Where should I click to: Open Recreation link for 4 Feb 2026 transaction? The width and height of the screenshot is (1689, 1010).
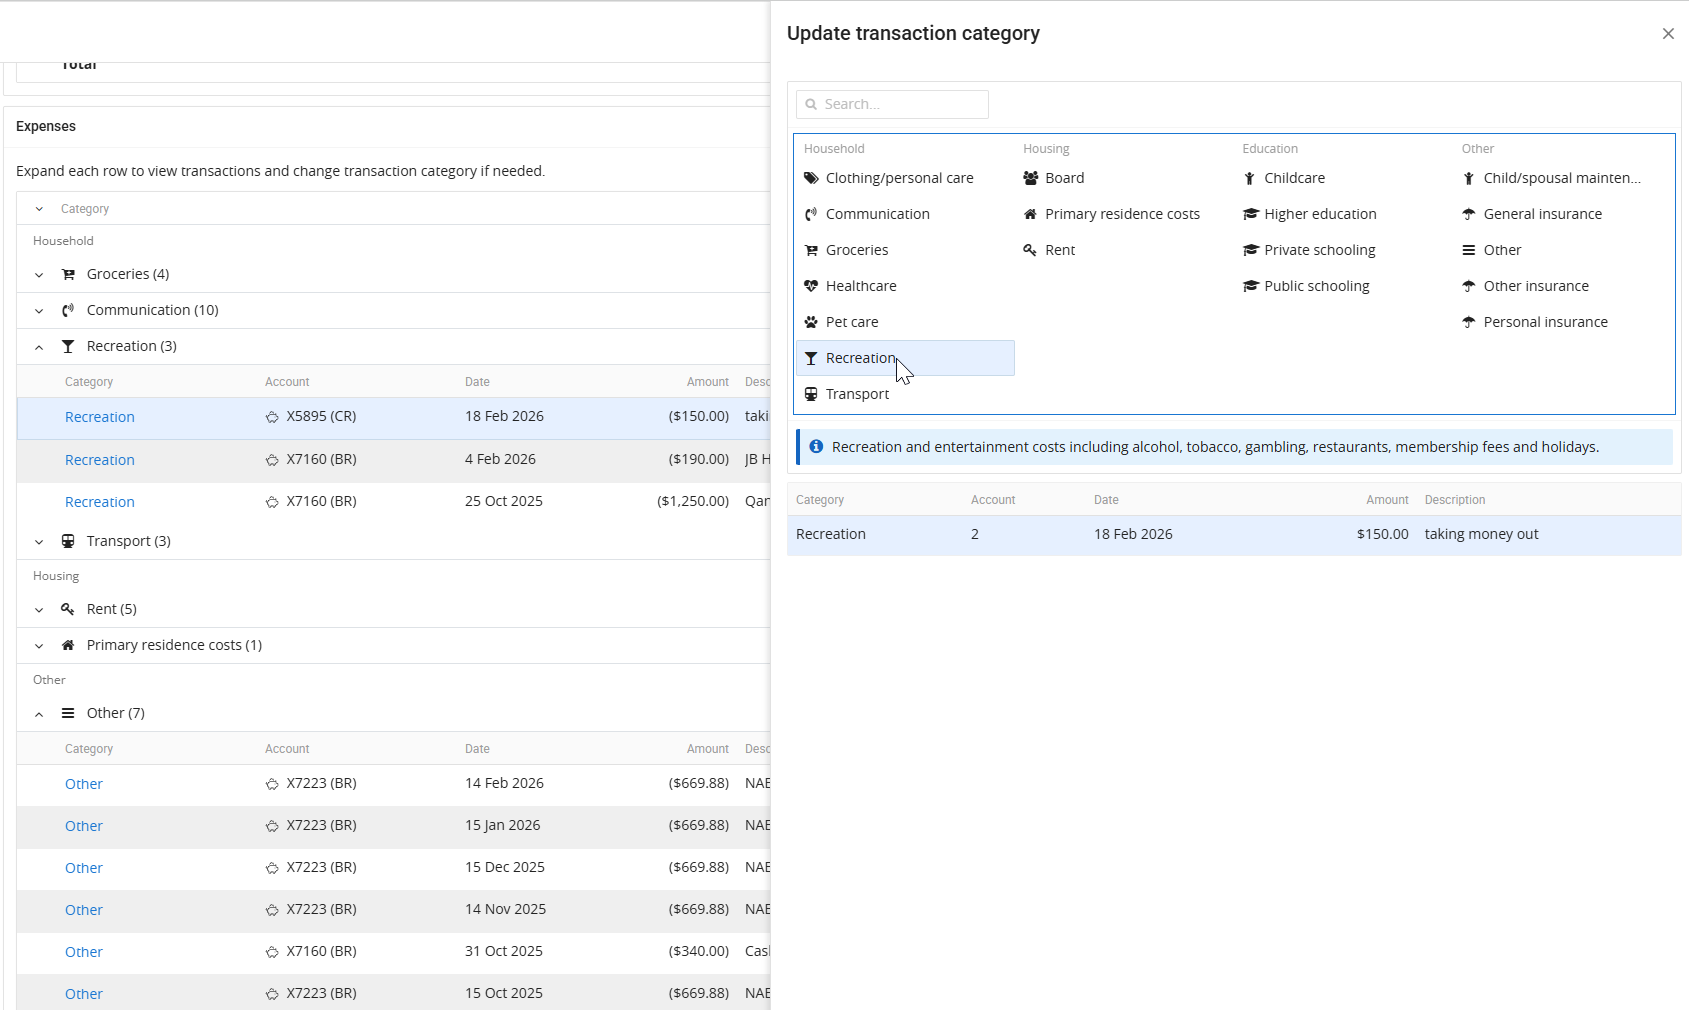(100, 460)
